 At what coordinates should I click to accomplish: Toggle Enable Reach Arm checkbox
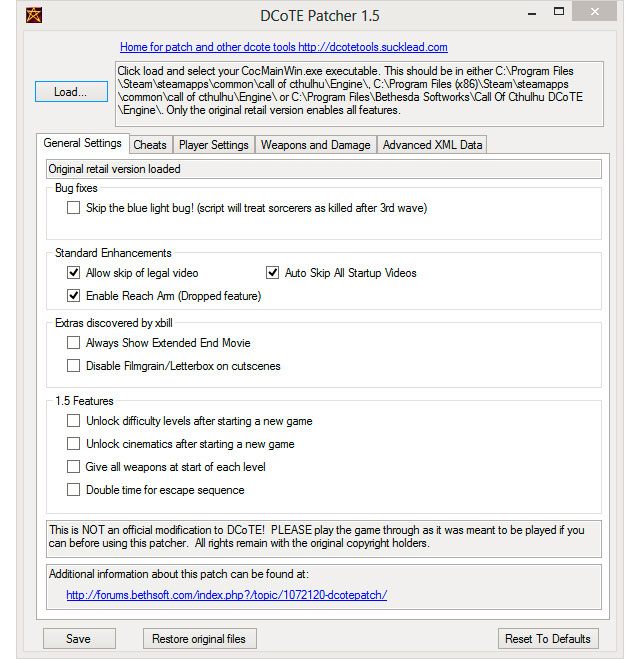coord(74,296)
